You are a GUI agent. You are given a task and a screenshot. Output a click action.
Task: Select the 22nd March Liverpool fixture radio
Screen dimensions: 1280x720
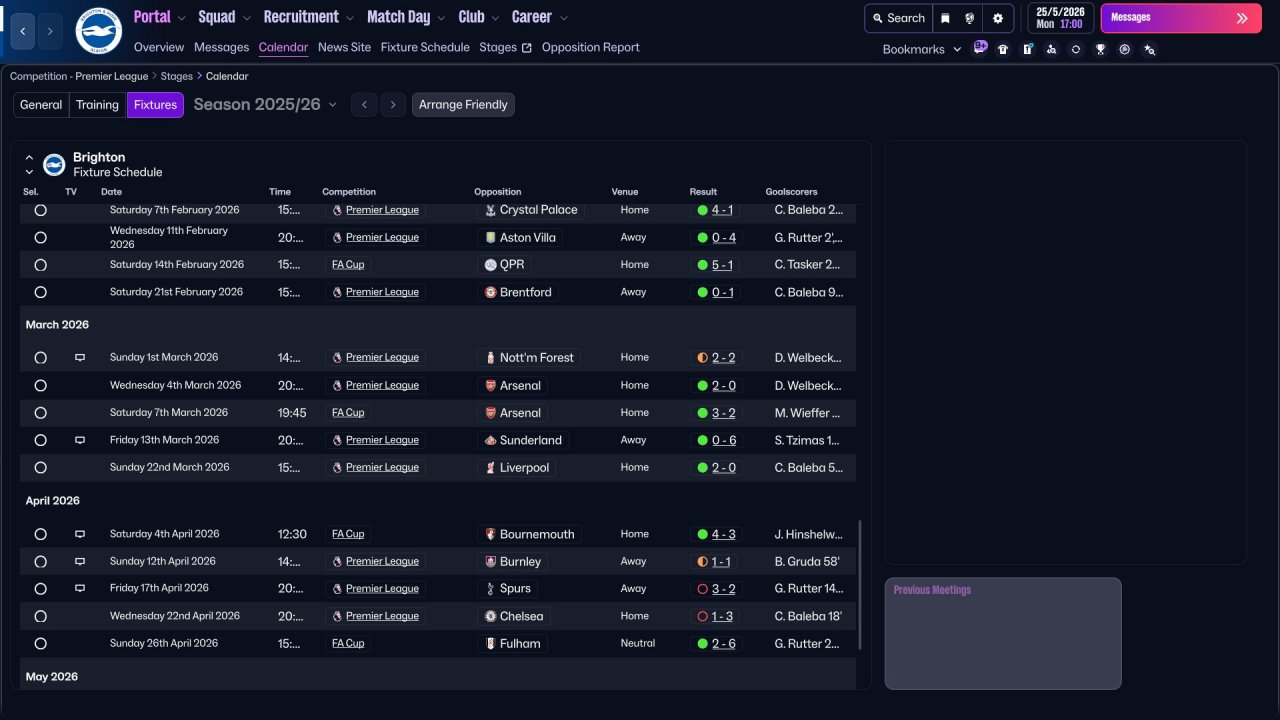point(40,468)
